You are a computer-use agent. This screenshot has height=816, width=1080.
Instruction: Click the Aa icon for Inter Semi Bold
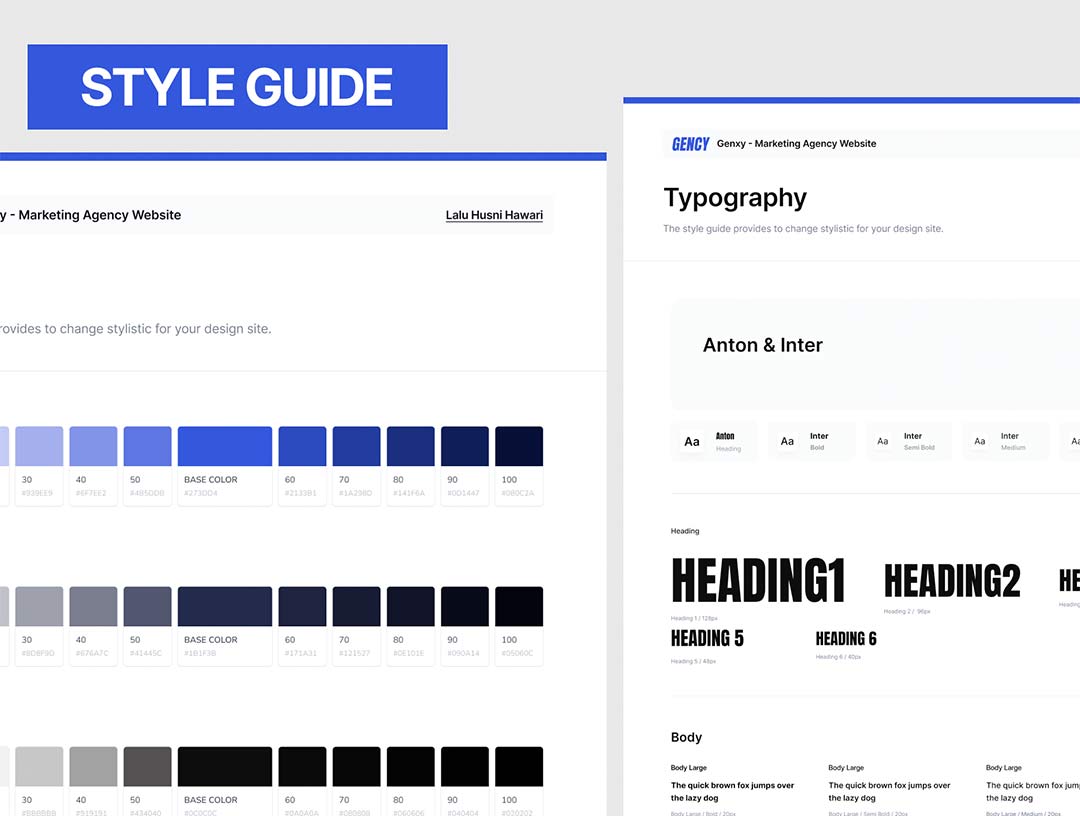(x=882, y=441)
